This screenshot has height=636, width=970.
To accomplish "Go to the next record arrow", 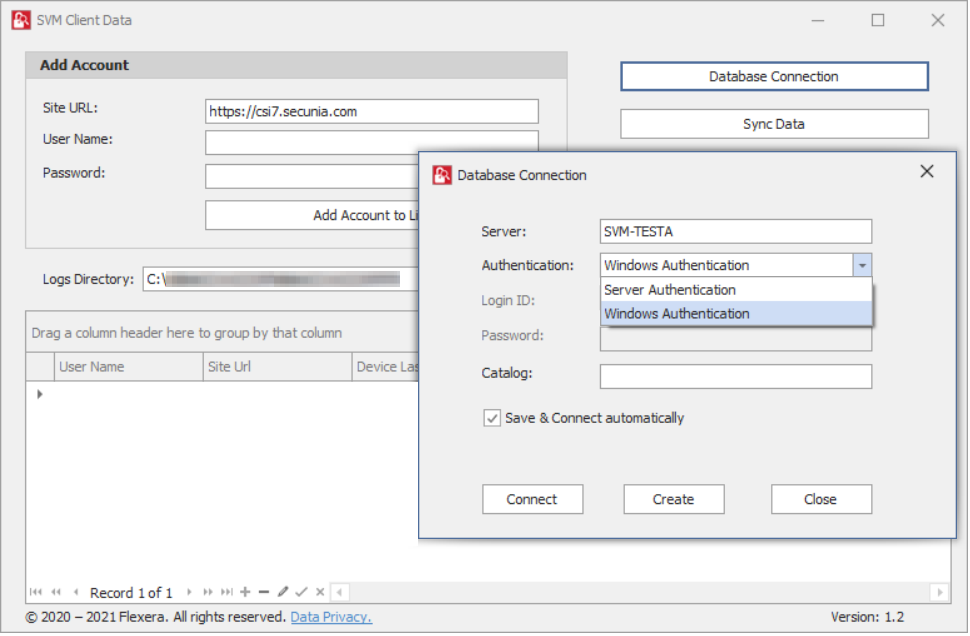I will pyautogui.click(x=190, y=593).
